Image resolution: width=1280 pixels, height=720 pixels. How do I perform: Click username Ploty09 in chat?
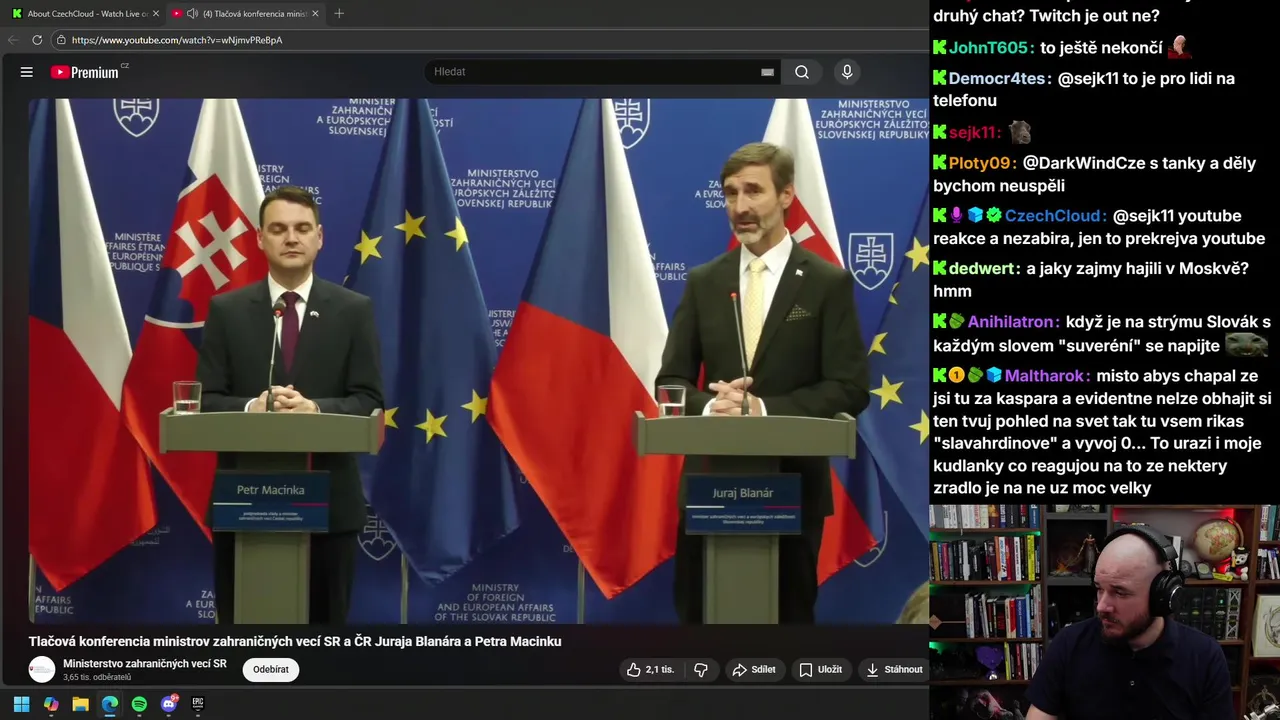[981, 163]
